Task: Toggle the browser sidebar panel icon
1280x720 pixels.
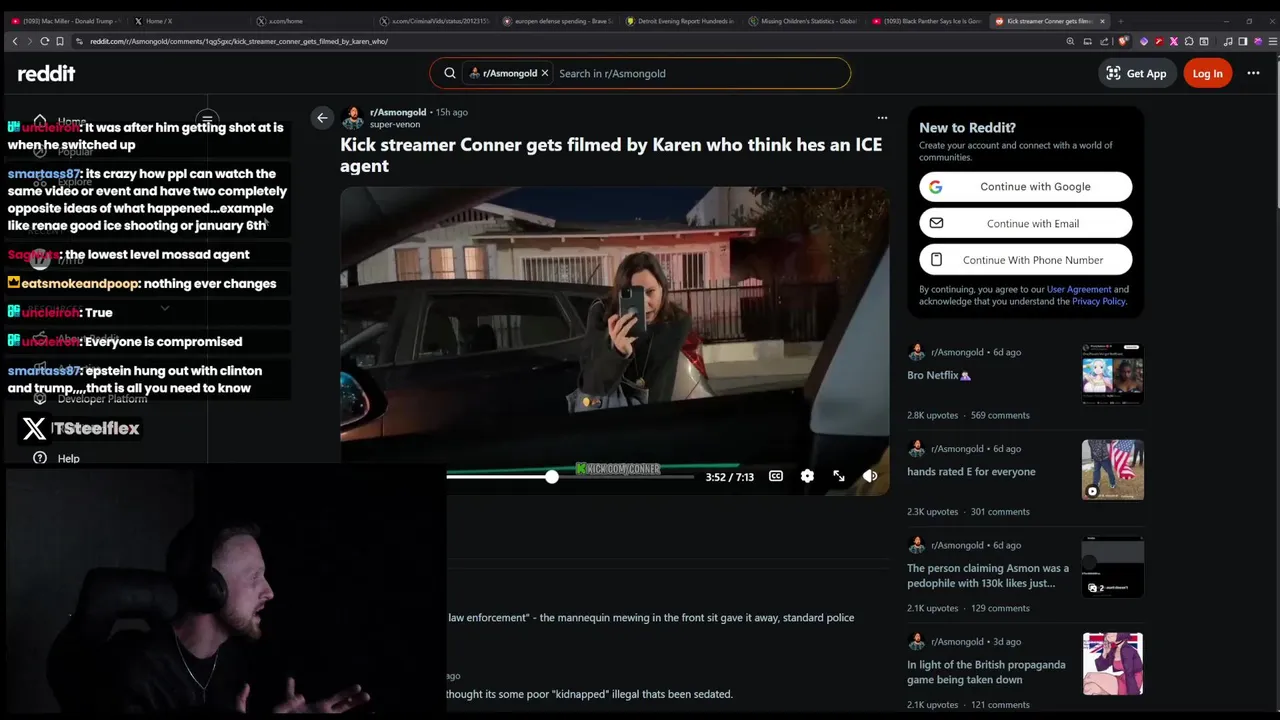Action: (x=1243, y=41)
